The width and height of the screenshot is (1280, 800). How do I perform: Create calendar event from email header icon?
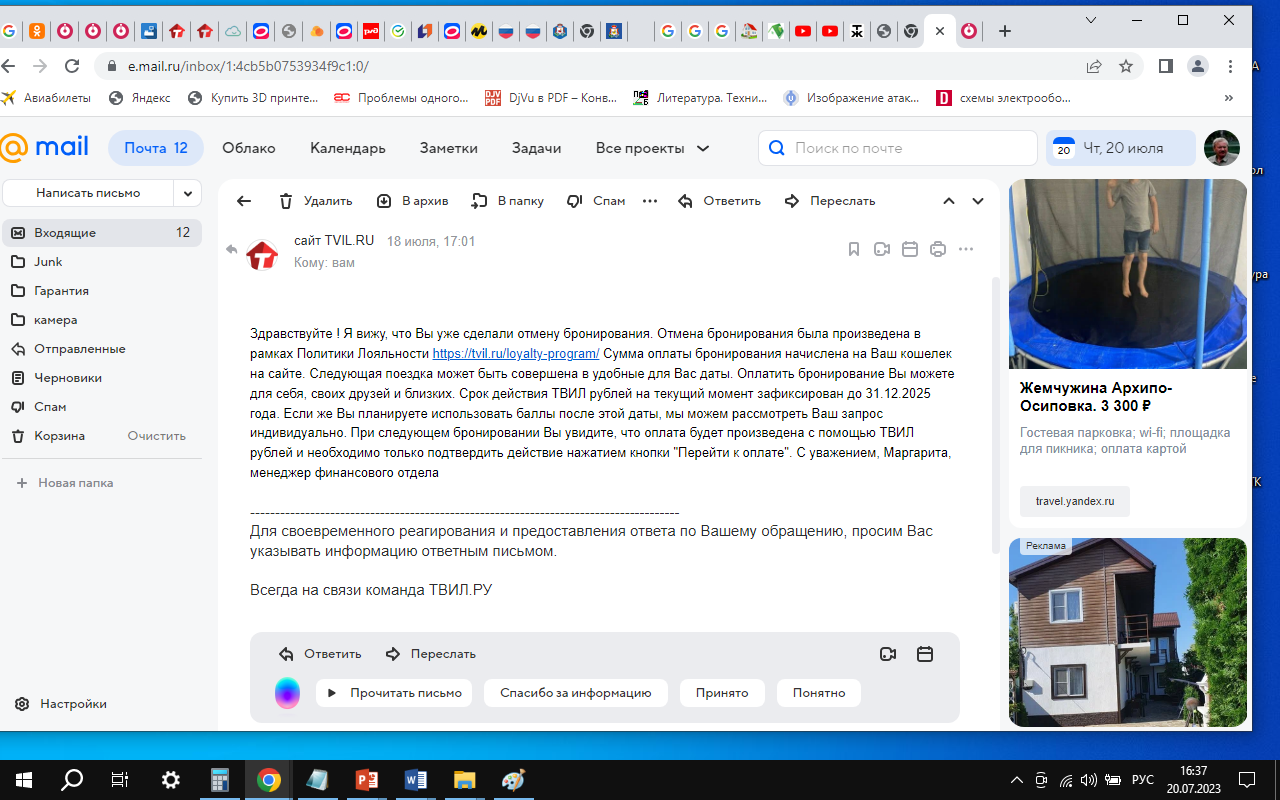coord(910,249)
